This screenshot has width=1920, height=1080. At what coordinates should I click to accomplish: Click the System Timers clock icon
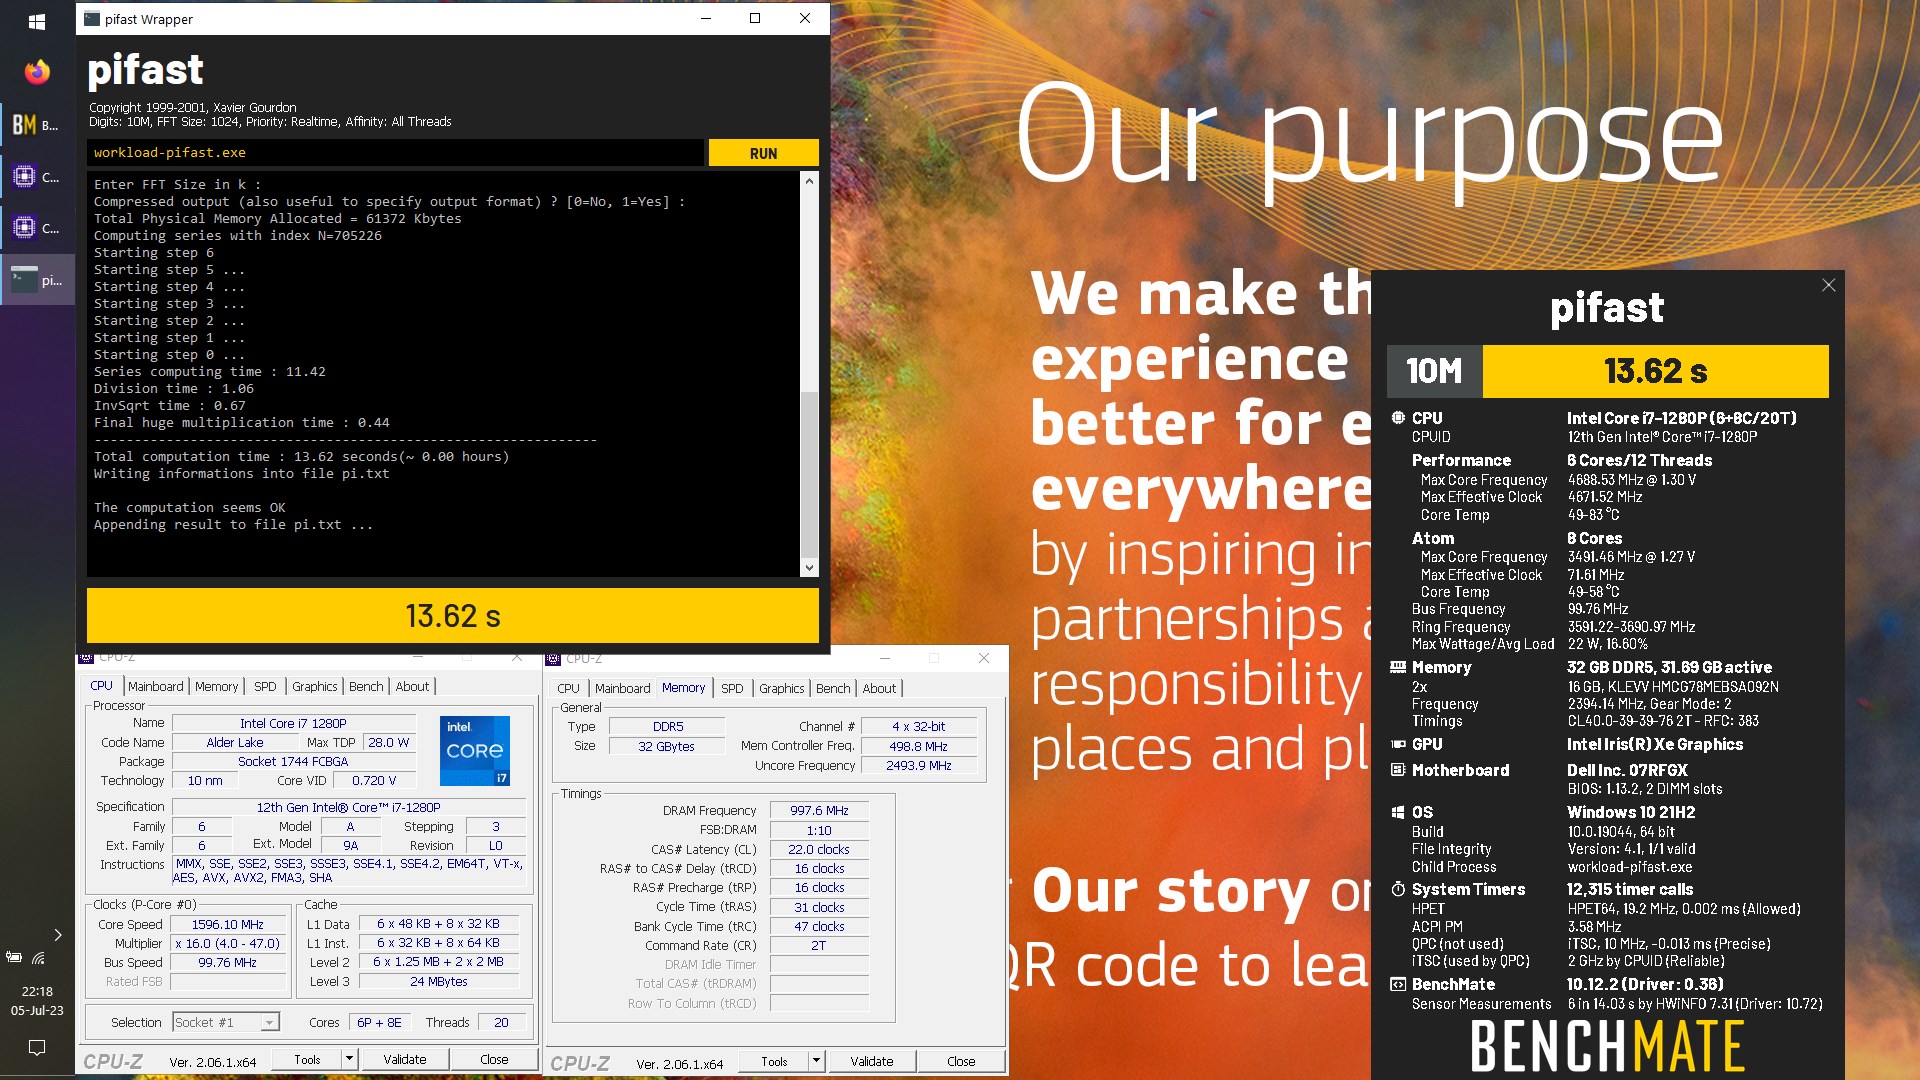pyautogui.click(x=1398, y=889)
